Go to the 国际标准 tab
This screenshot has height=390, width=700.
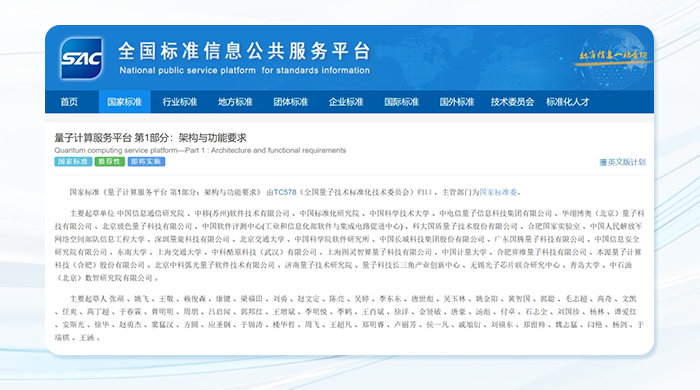pyautogui.click(x=401, y=102)
